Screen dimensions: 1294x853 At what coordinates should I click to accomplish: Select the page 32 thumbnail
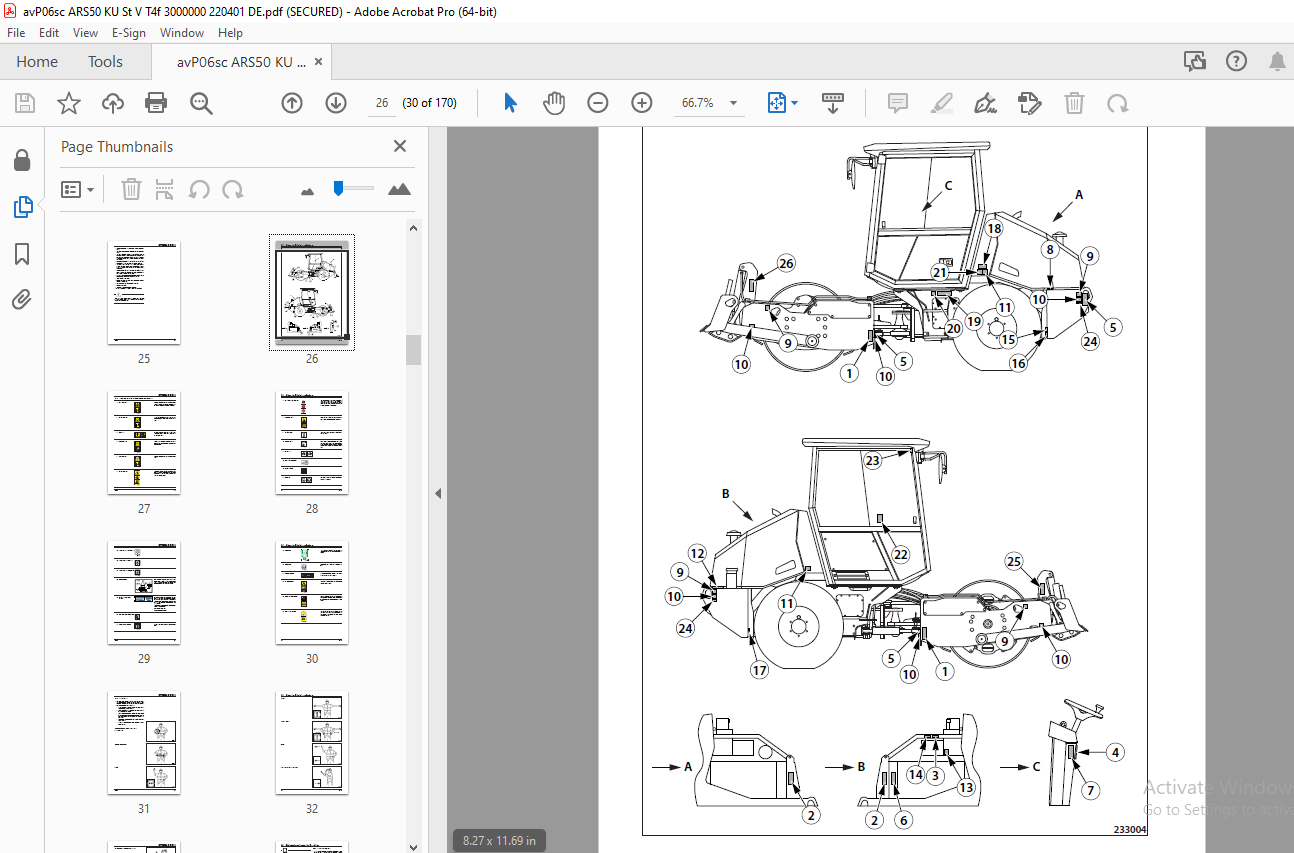click(x=312, y=743)
